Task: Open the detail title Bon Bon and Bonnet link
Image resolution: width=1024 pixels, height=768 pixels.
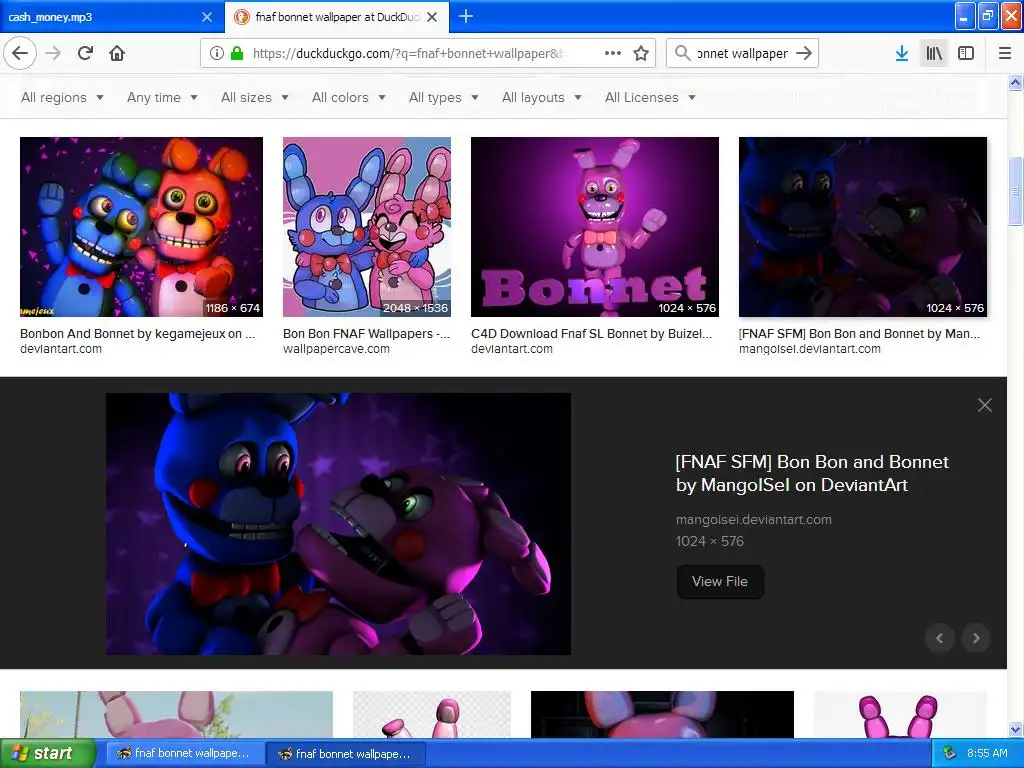Action: [x=812, y=473]
